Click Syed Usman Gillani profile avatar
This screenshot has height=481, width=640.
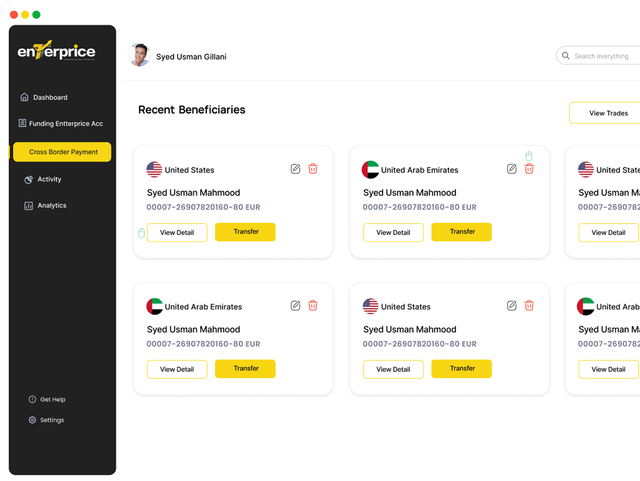(x=140, y=55)
